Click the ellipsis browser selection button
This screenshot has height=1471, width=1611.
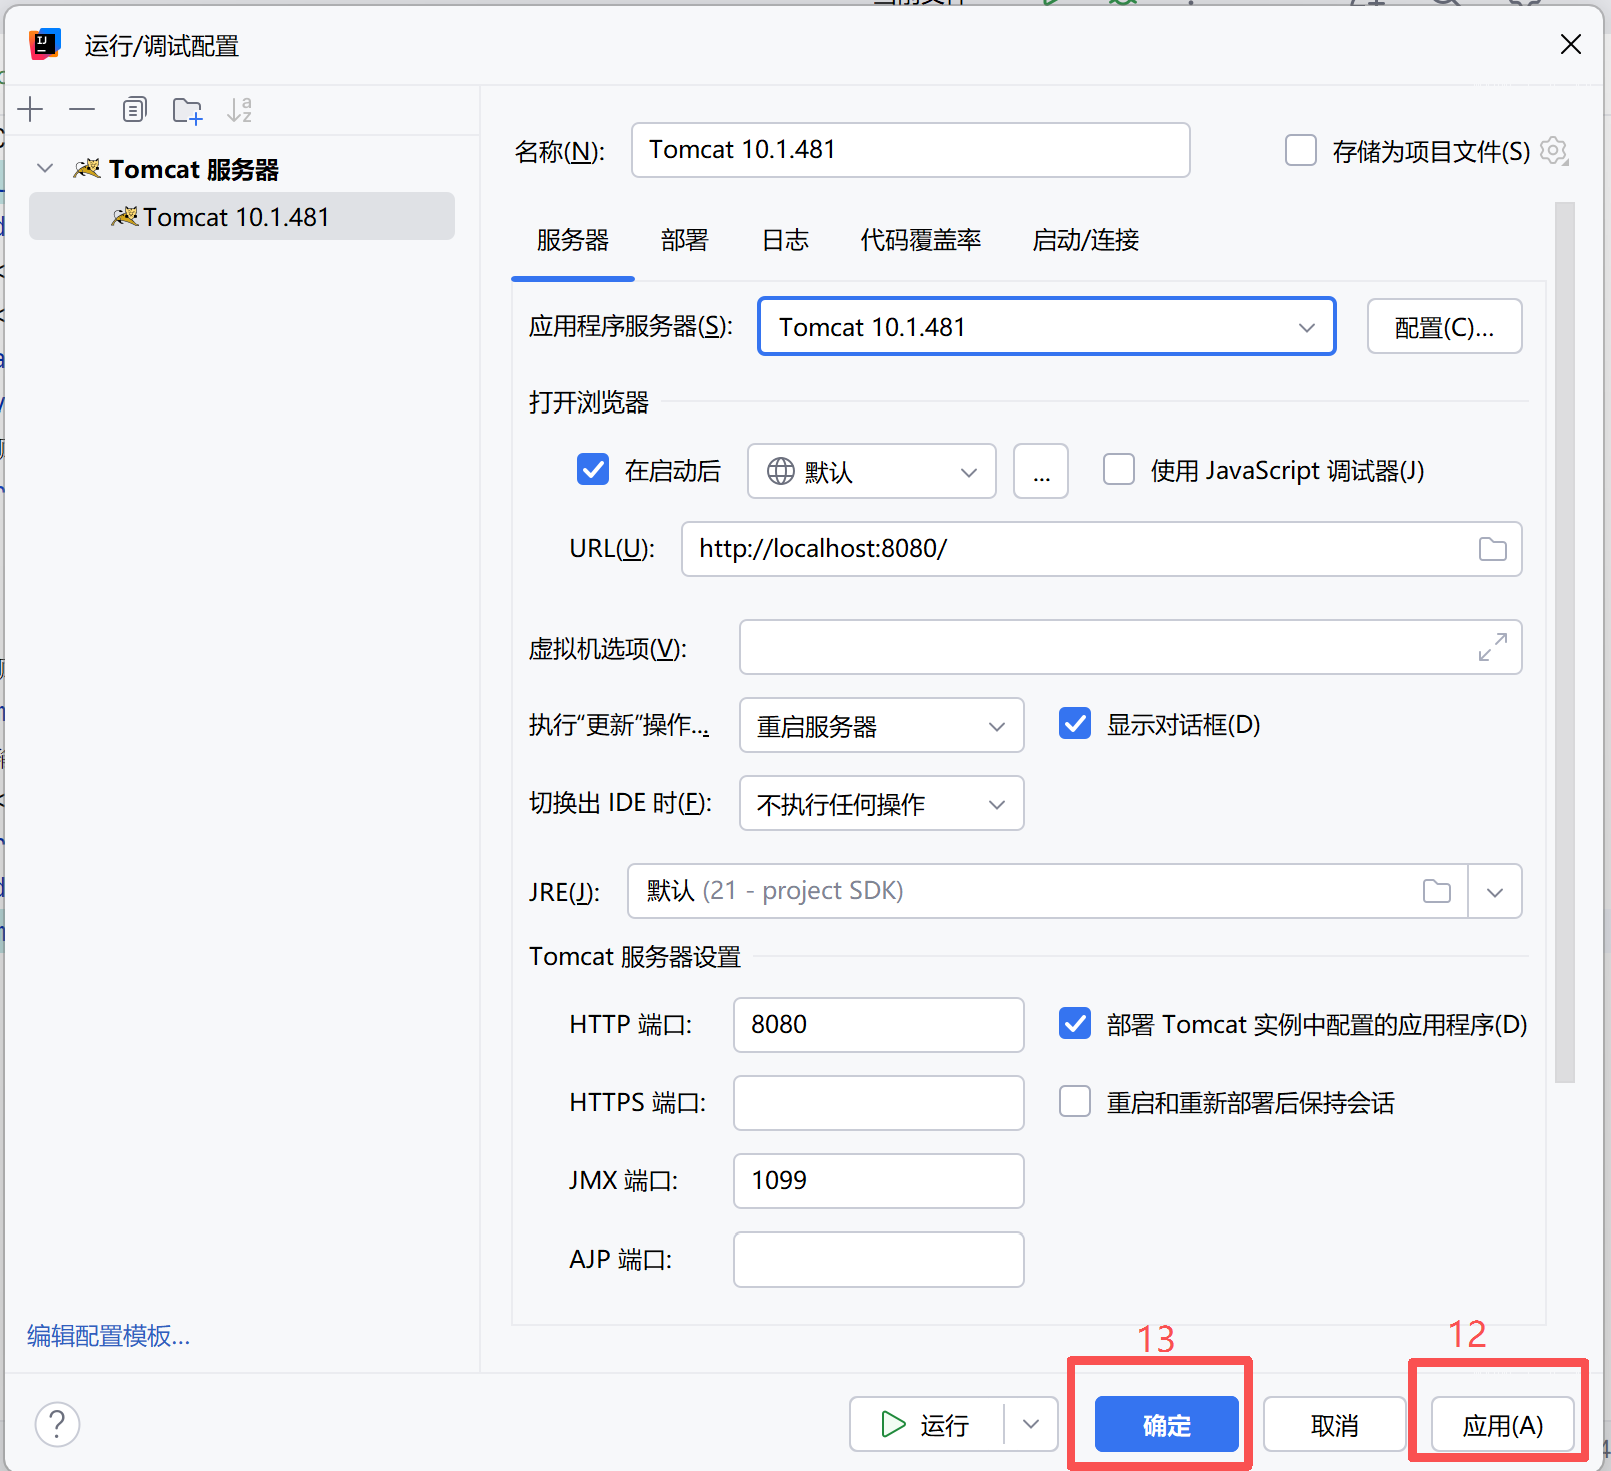coord(1041,471)
